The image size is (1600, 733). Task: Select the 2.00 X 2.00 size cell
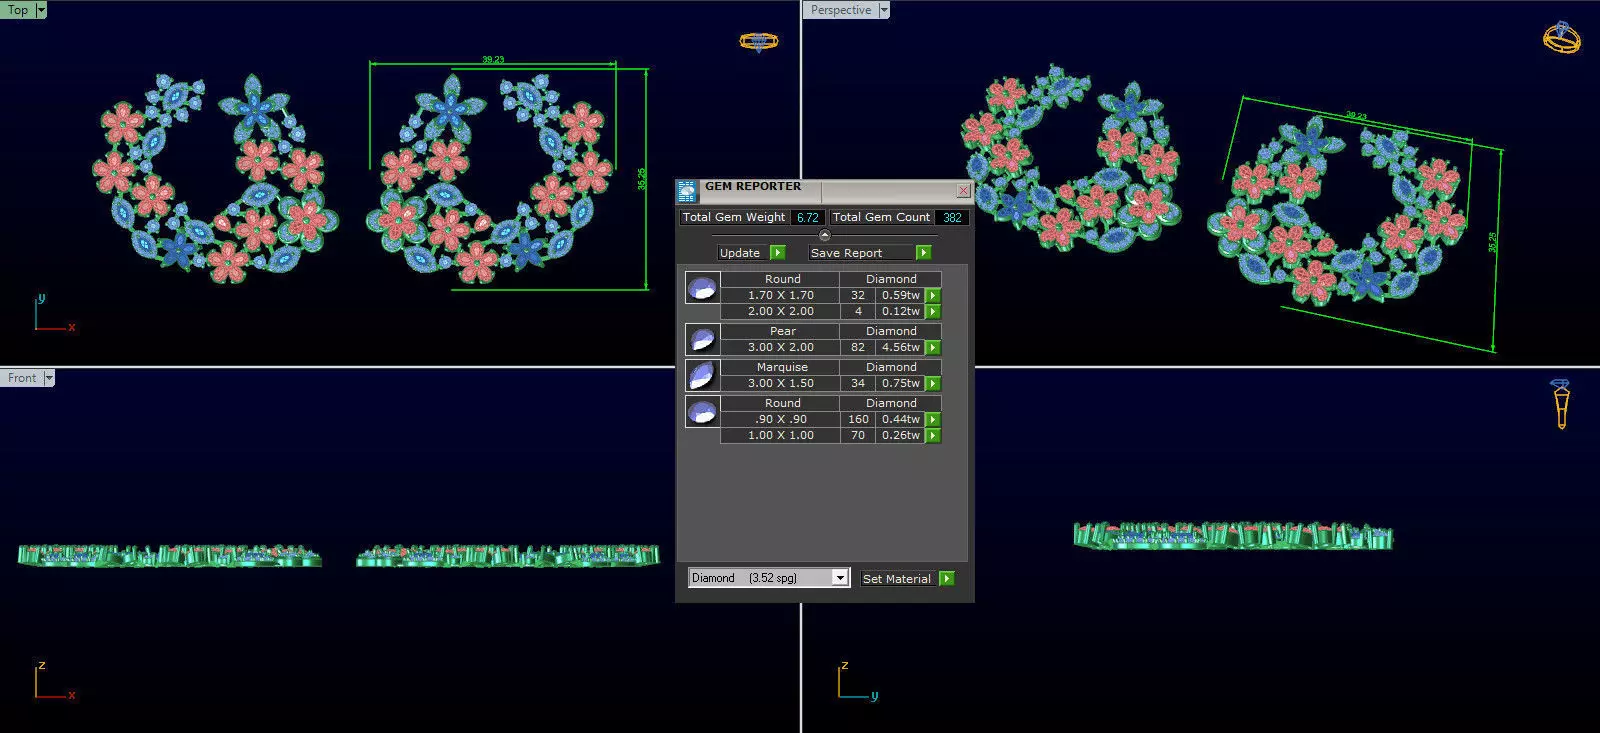(x=780, y=312)
